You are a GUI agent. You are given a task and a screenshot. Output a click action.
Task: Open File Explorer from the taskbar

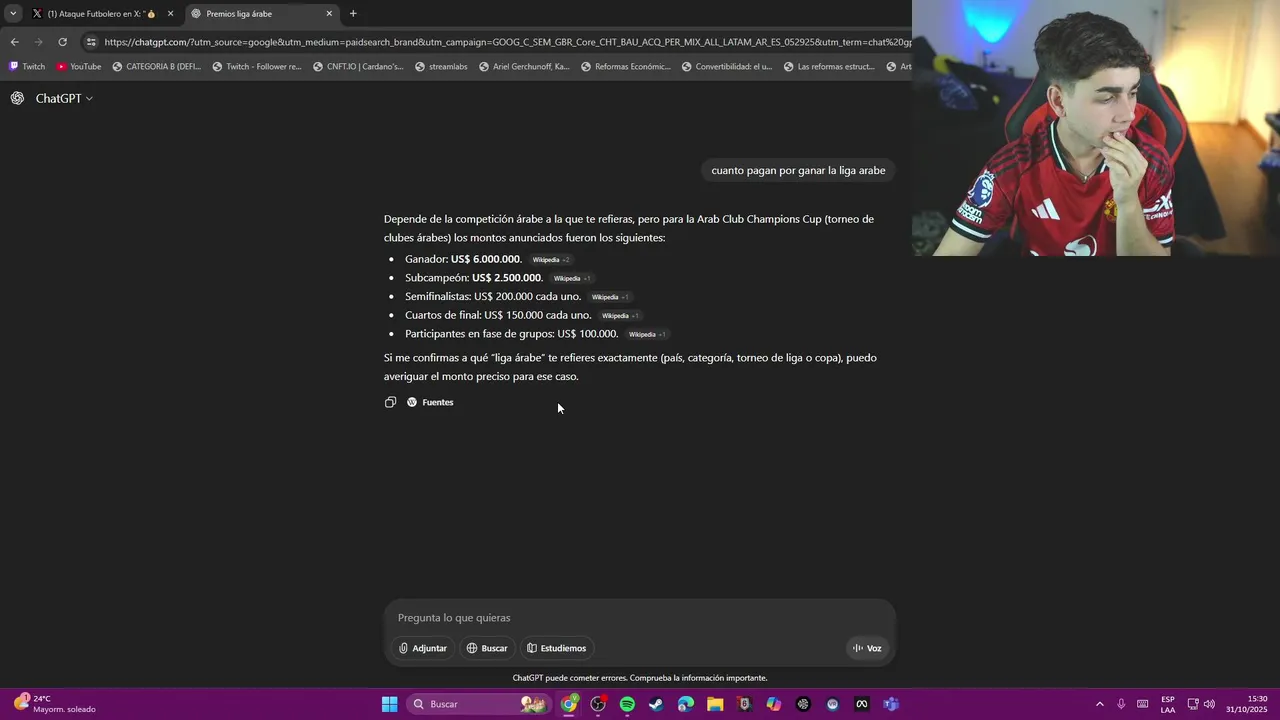pos(715,704)
